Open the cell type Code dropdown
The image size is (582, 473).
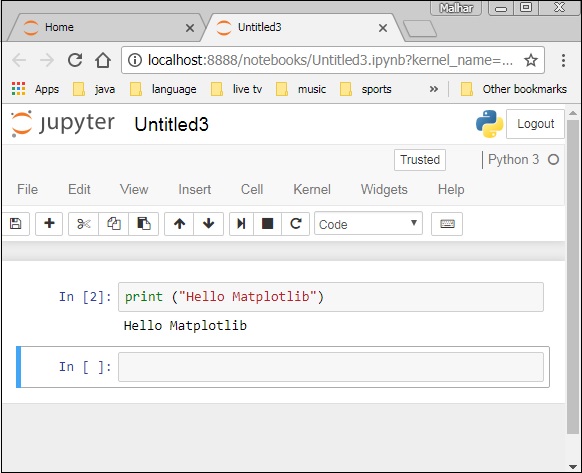[x=368, y=224]
